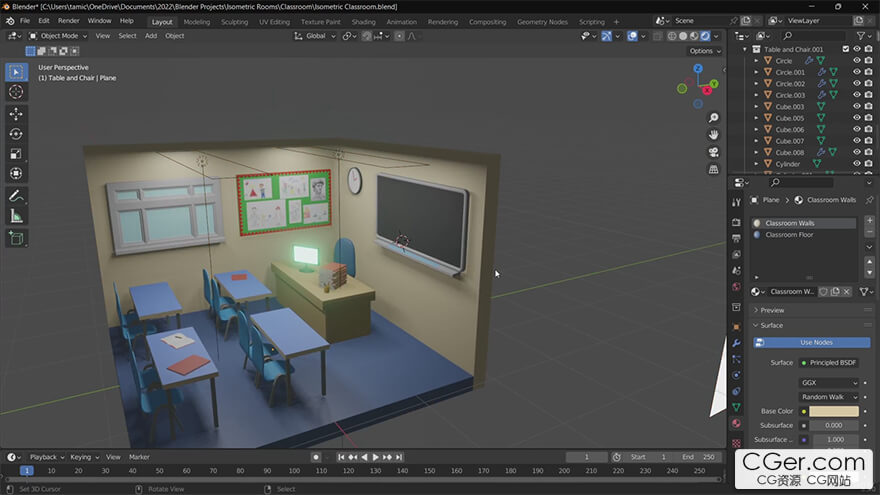Open the Object Mode dropdown
This screenshot has width=880, height=495.
point(58,36)
